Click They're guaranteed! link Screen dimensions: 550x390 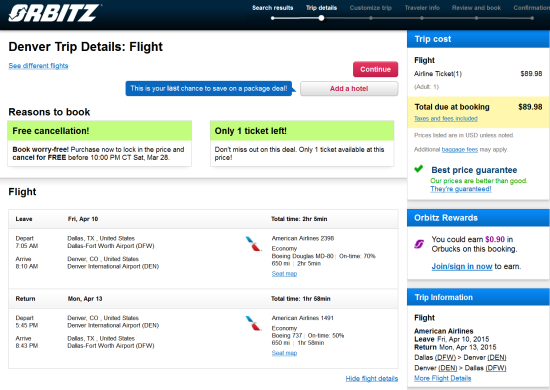(461, 189)
